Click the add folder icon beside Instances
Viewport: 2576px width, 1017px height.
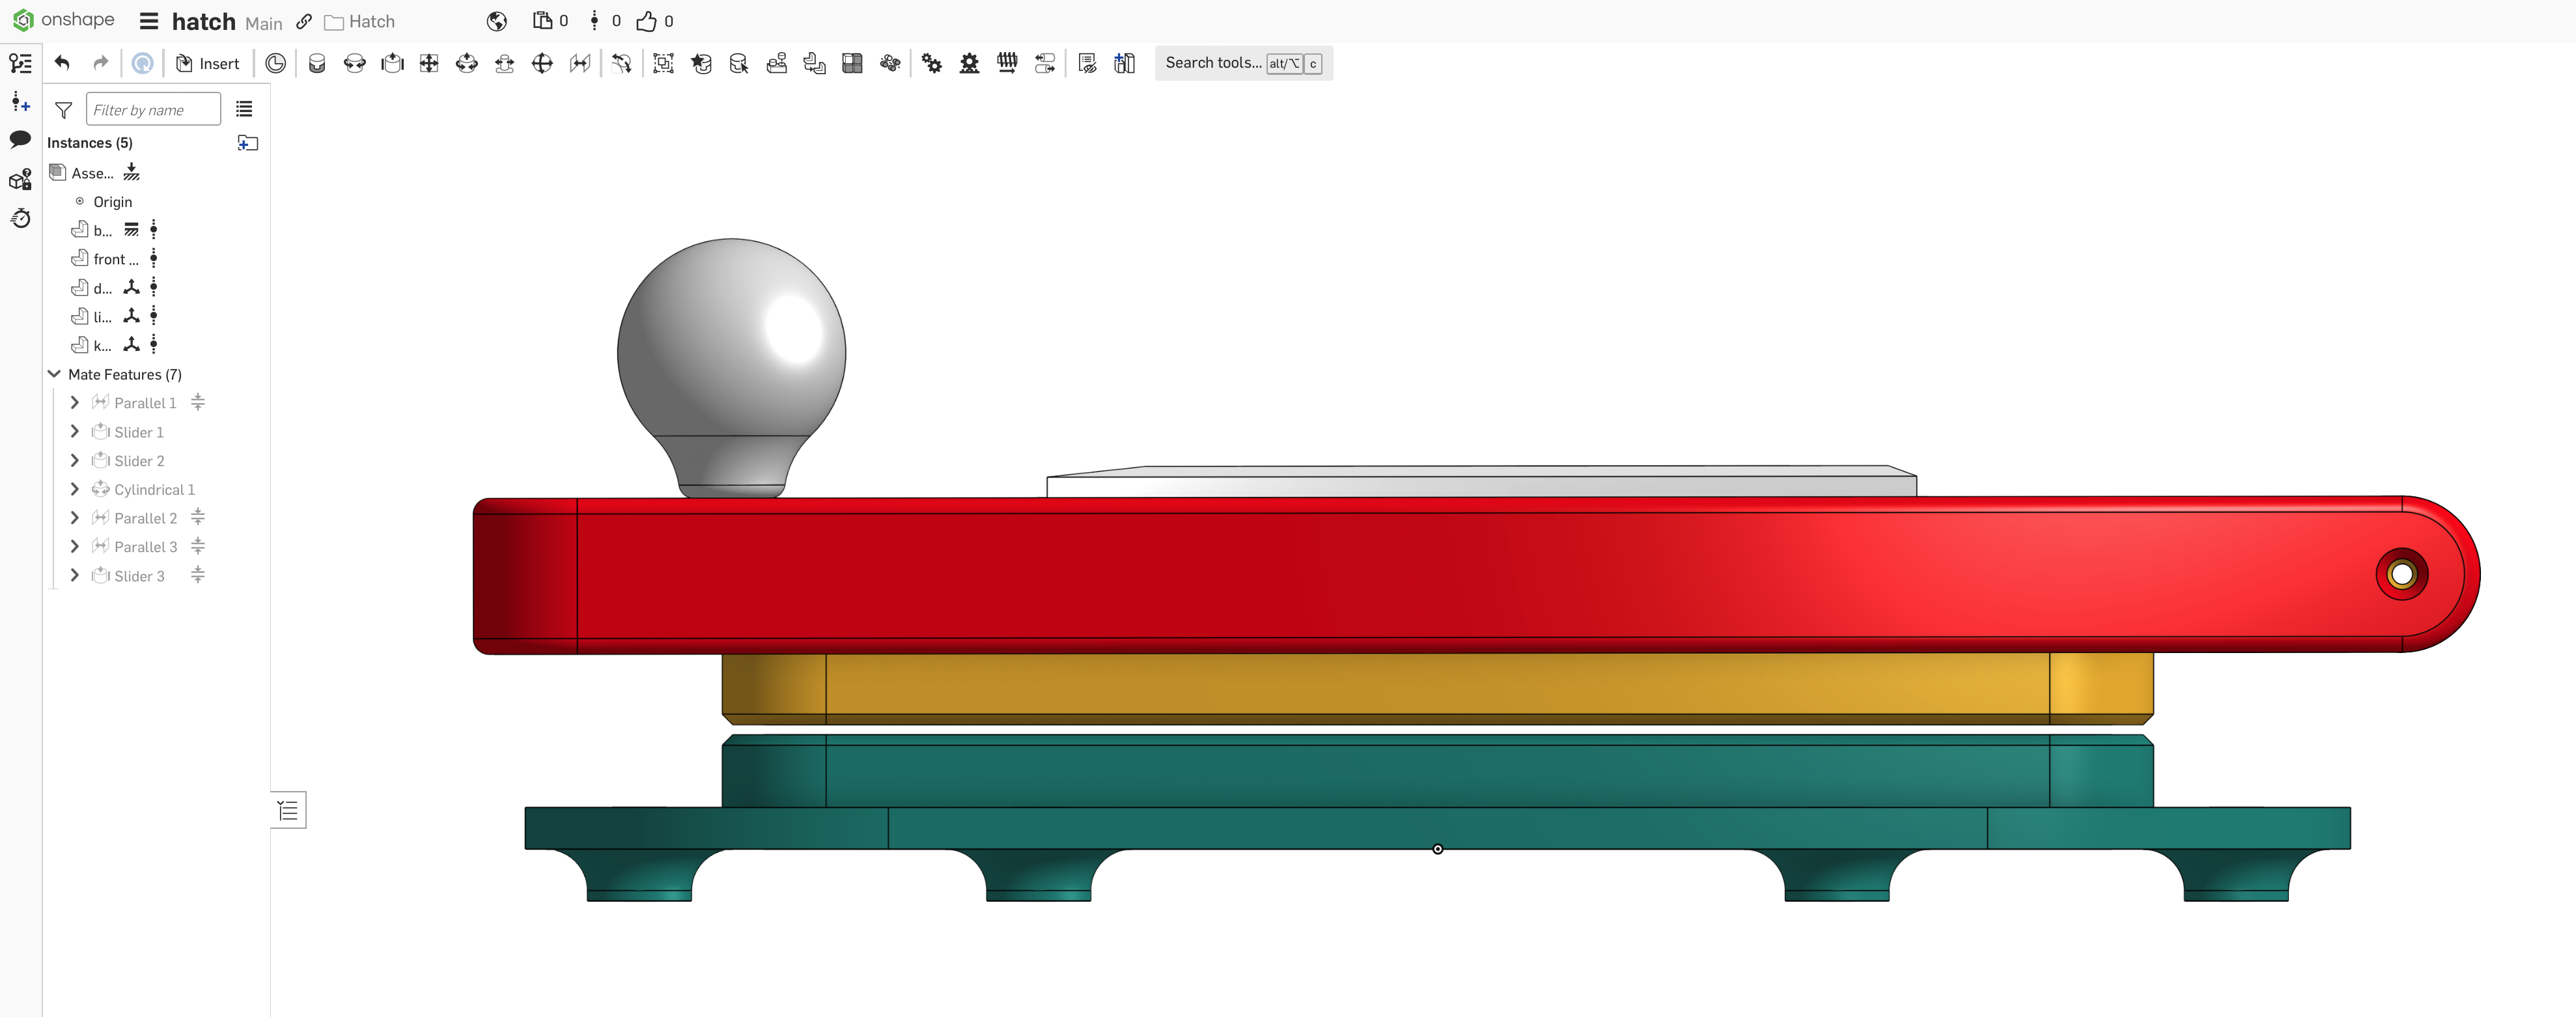[248, 143]
